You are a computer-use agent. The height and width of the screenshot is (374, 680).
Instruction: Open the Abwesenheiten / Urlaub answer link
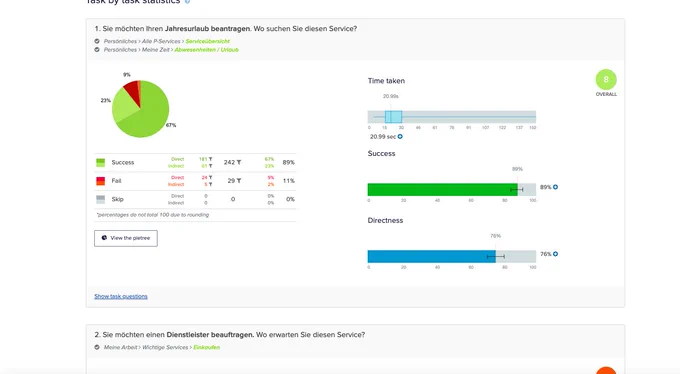206,49
